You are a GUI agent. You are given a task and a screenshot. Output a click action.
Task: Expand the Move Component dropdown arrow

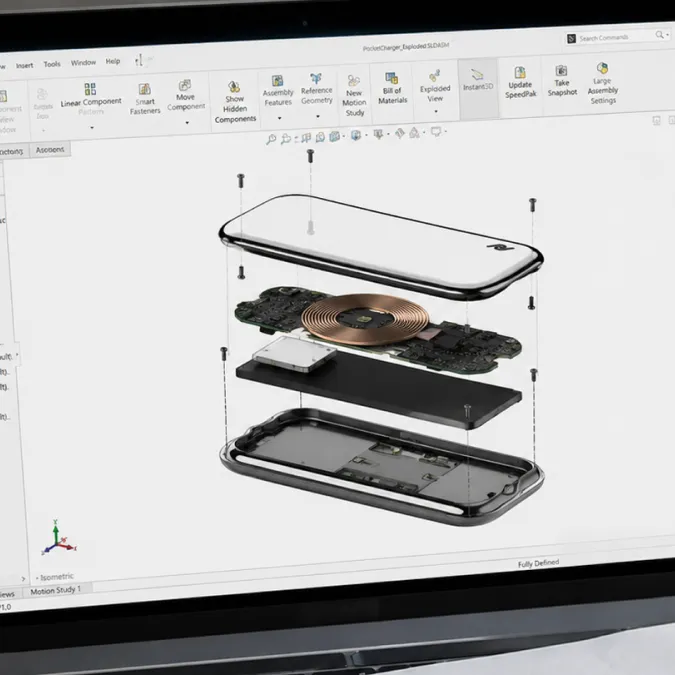(x=187, y=123)
